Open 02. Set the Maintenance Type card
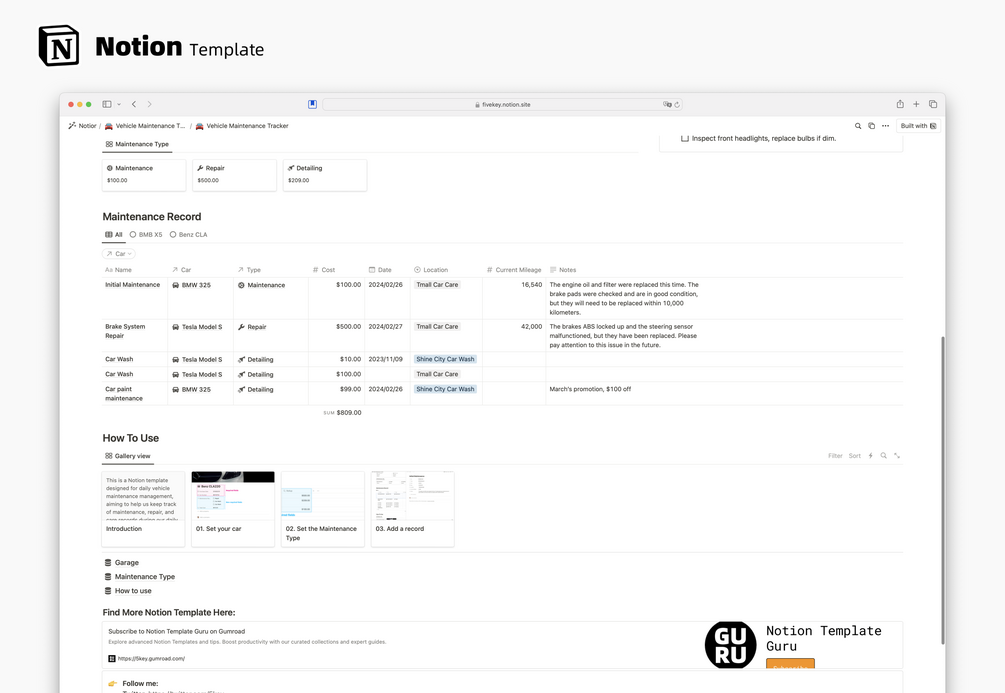 [323, 509]
